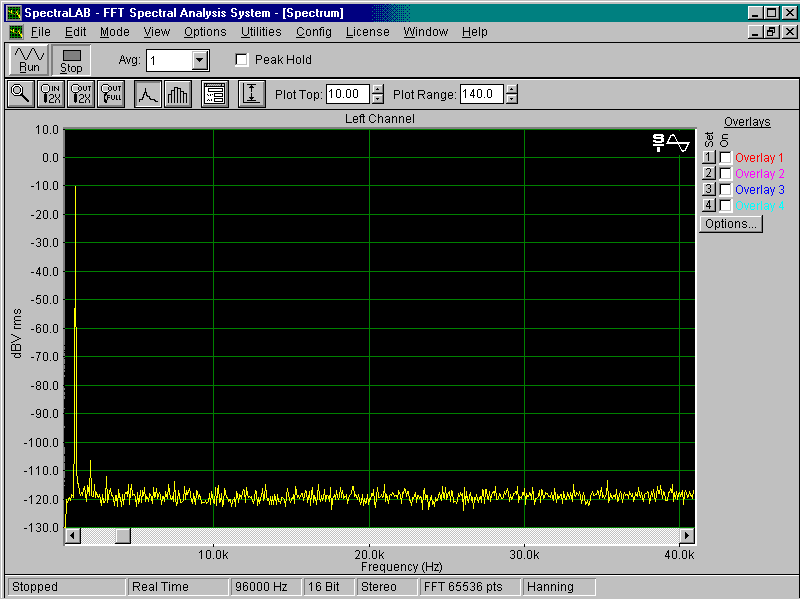Click the Plot Range value field
Screen dimensions: 800x600
click(482, 94)
